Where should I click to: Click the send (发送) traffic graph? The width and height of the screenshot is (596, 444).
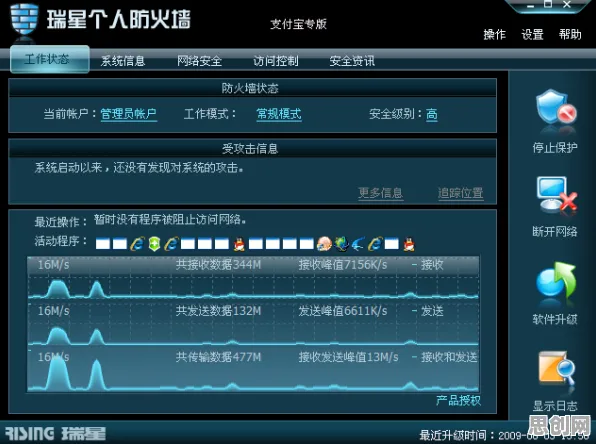point(253,324)
